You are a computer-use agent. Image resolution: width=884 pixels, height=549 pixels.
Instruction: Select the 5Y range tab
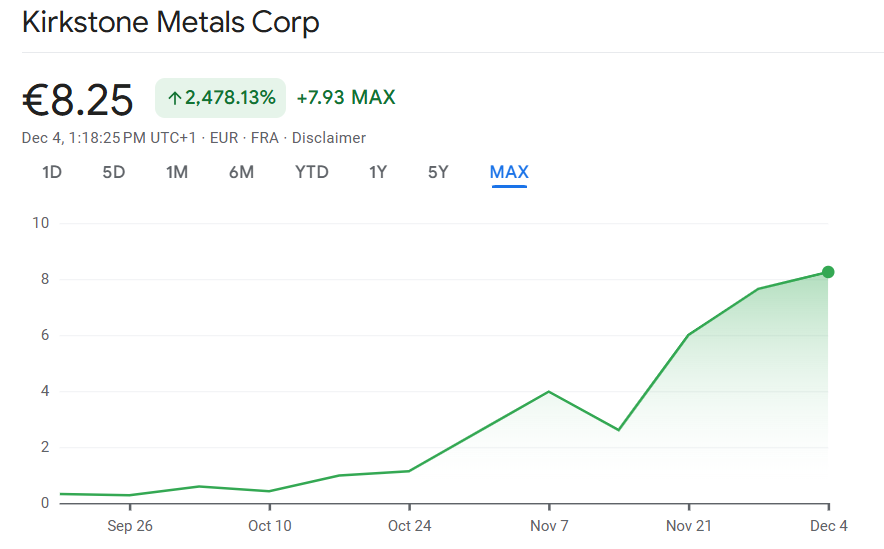[x=438, y=172]
